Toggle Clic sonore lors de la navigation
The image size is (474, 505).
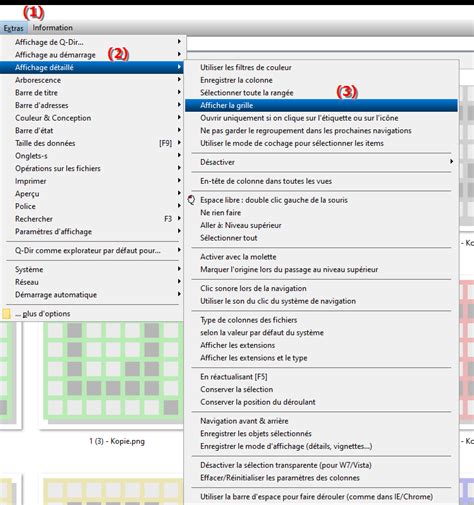pyautogui.click(x=322, y=289)
